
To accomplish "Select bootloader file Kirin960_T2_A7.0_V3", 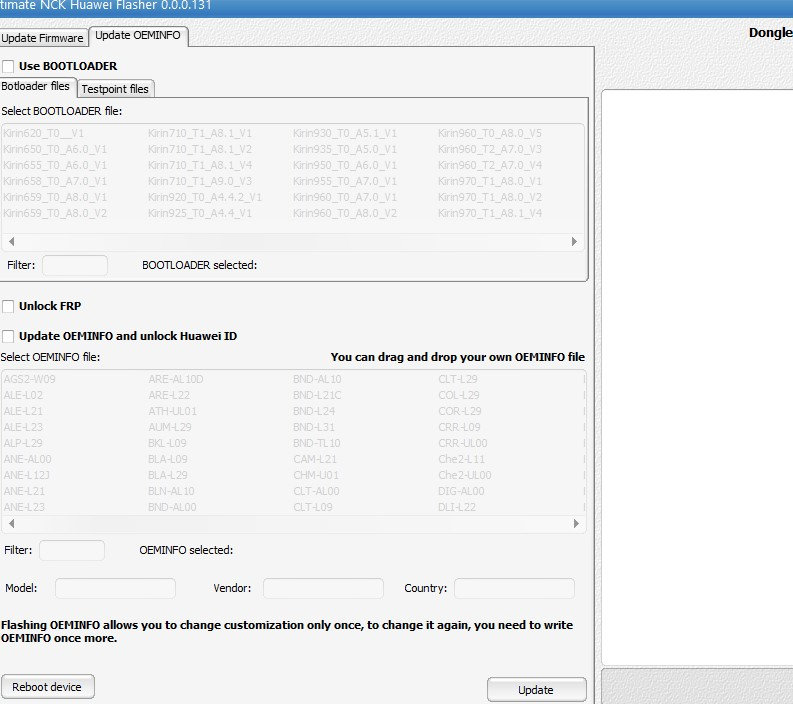I will (490, 150).
